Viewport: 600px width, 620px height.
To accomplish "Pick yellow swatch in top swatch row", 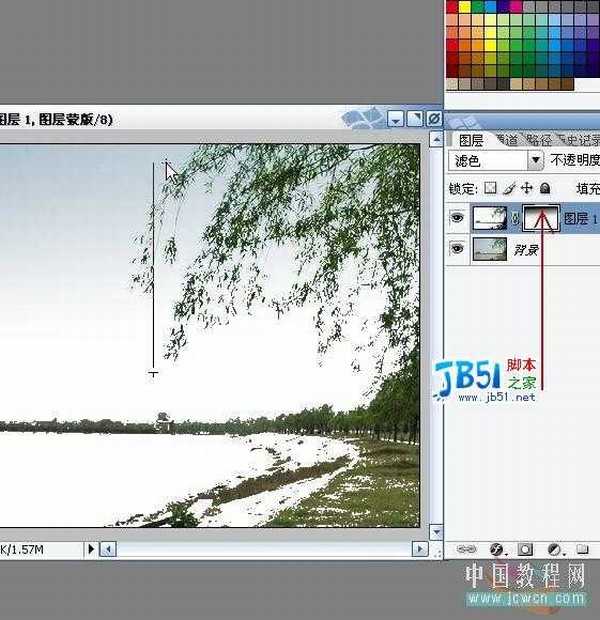I will click(465, 6).
